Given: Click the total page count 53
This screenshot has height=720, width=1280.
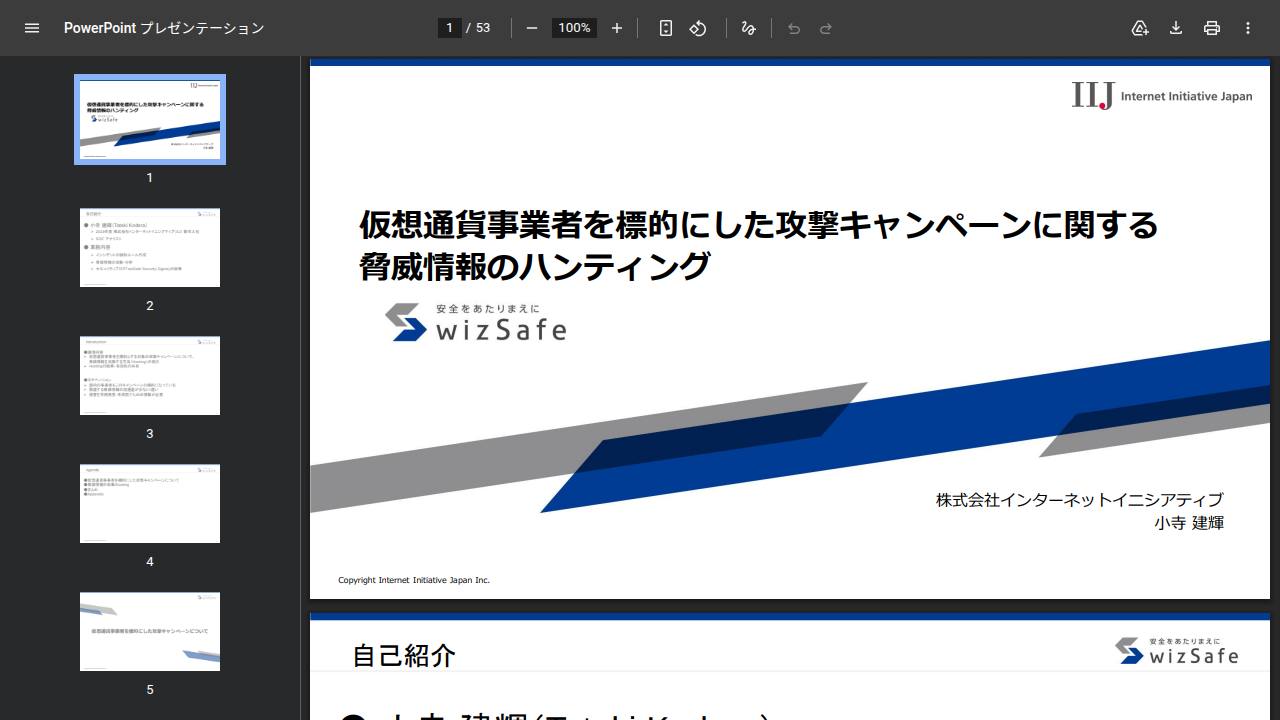Looking at the screenshot, I should coord(483,28).
